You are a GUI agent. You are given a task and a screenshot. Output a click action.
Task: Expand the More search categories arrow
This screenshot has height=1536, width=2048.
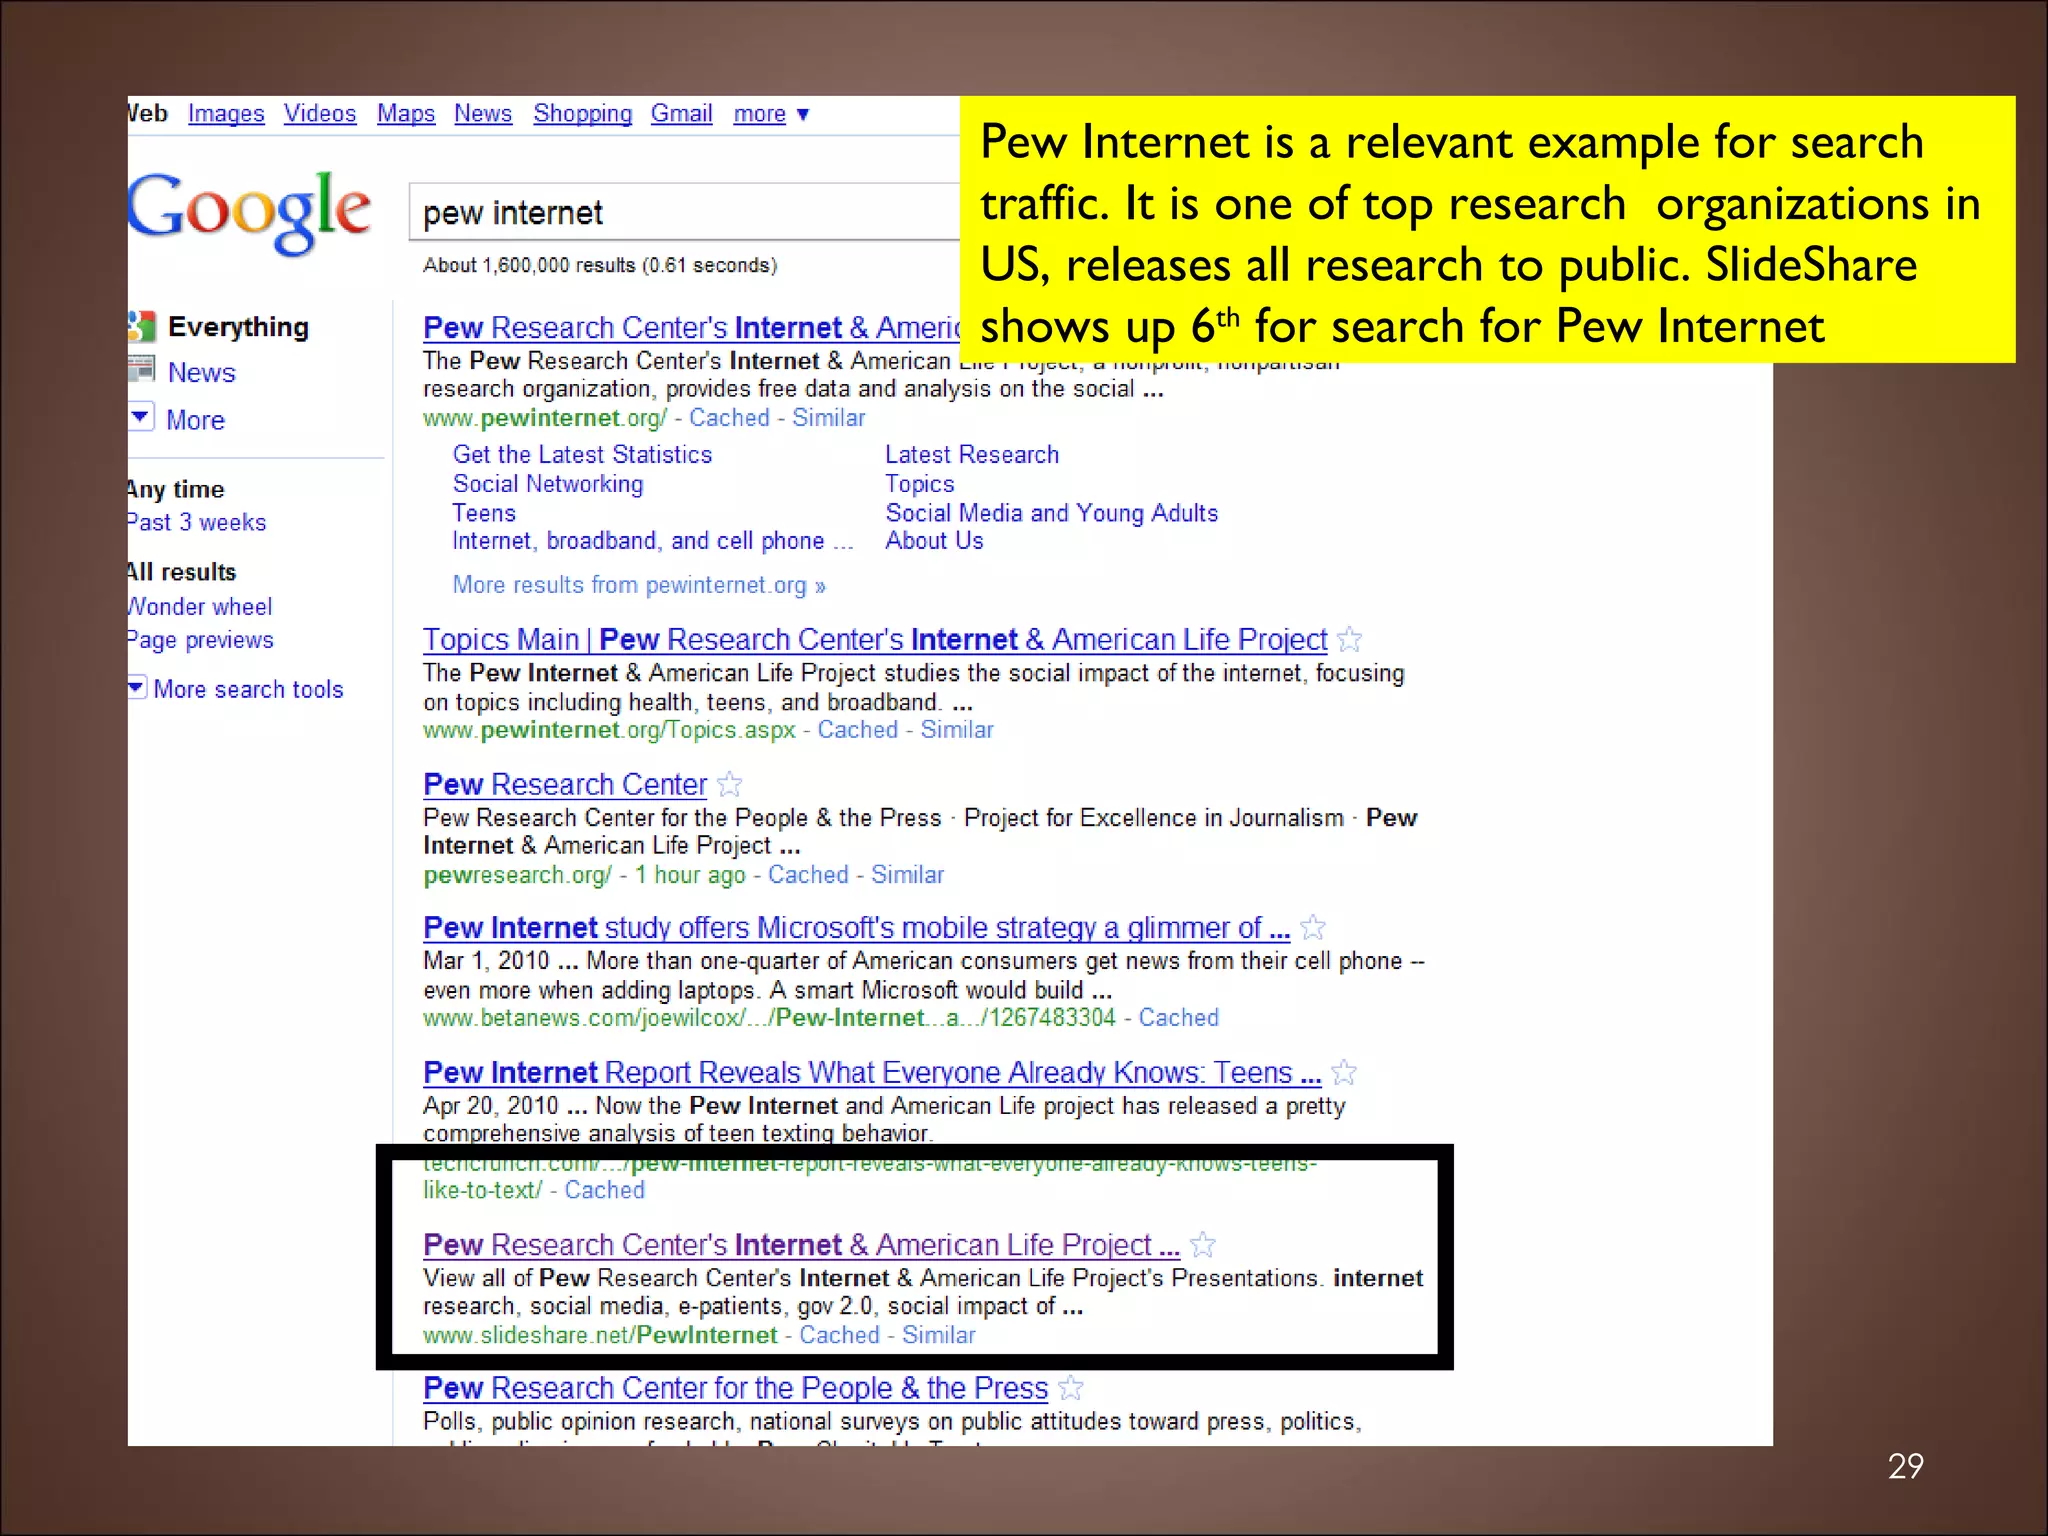tap(141, 417)
